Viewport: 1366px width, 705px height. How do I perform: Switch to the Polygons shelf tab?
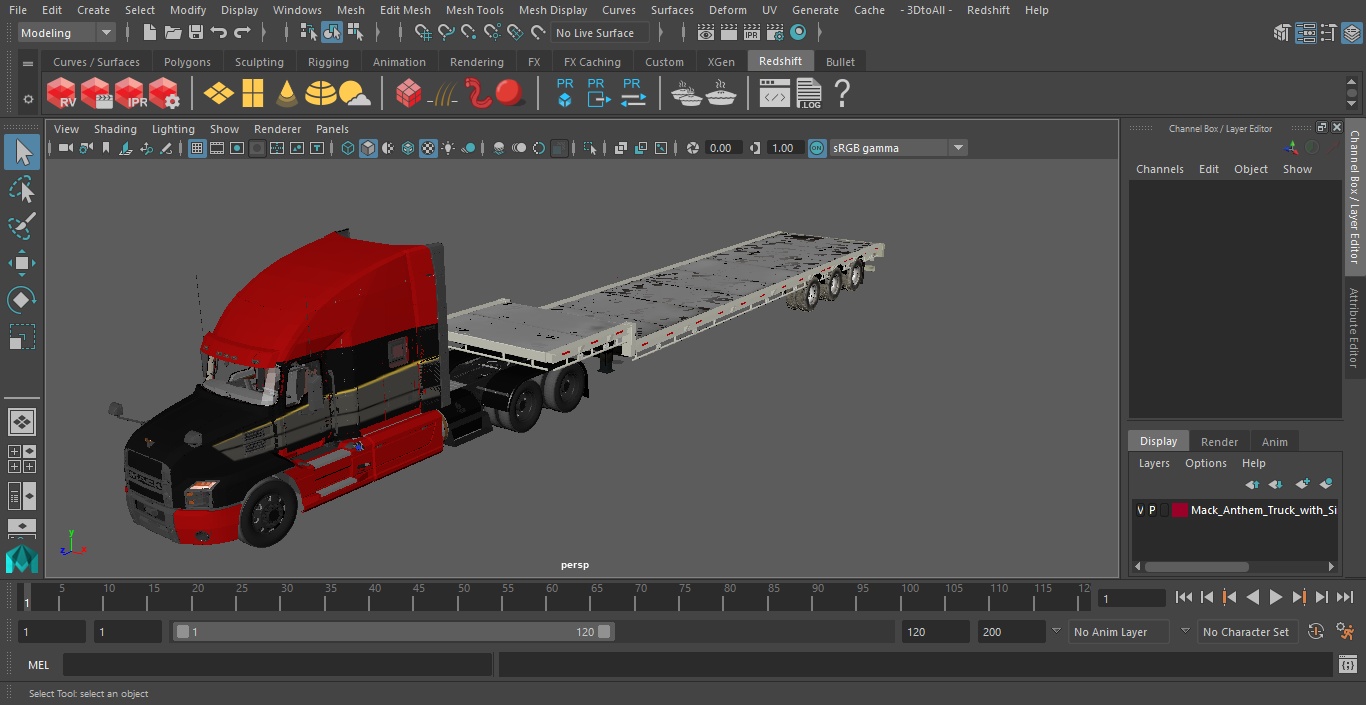click(187, 62)
